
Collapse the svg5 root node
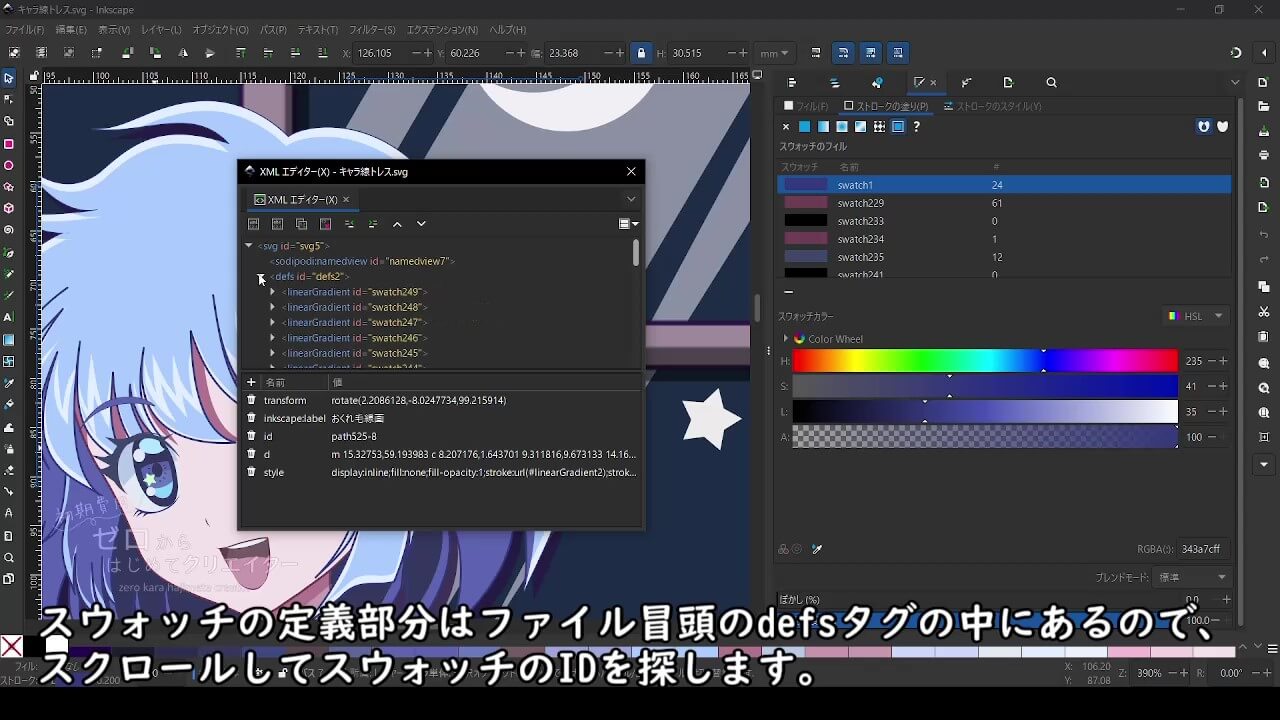click(x=249, y=245)
